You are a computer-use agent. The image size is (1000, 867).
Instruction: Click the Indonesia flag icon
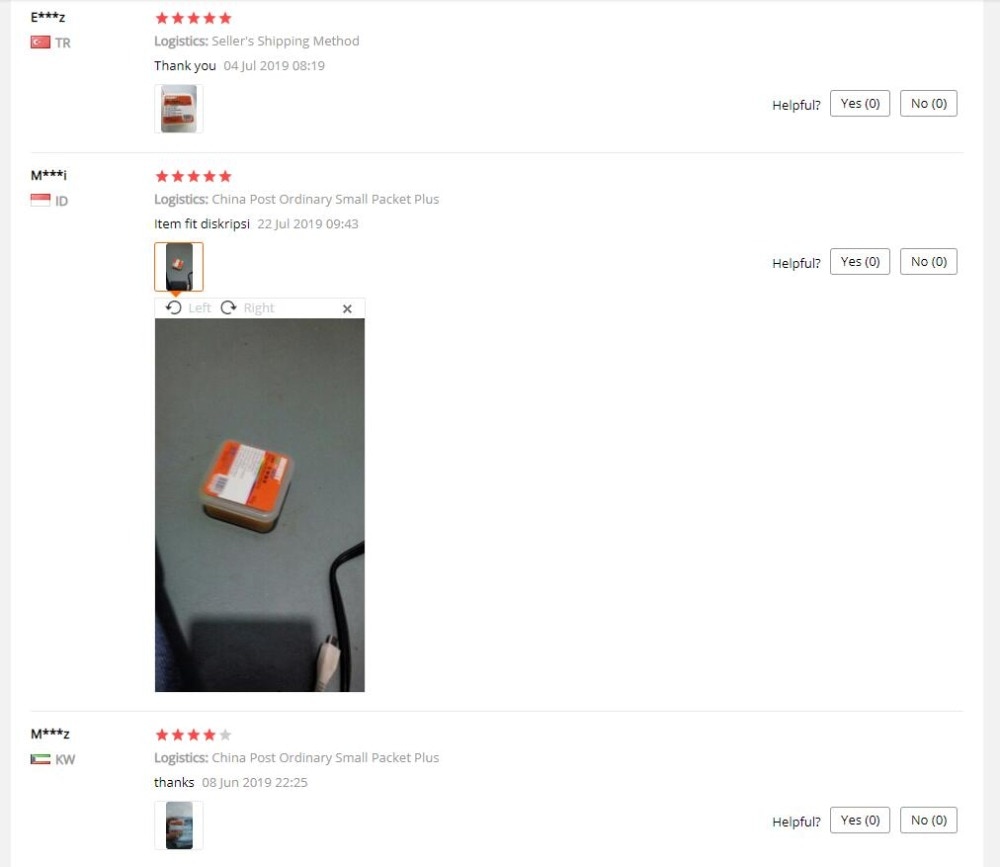tap(40, 200)
